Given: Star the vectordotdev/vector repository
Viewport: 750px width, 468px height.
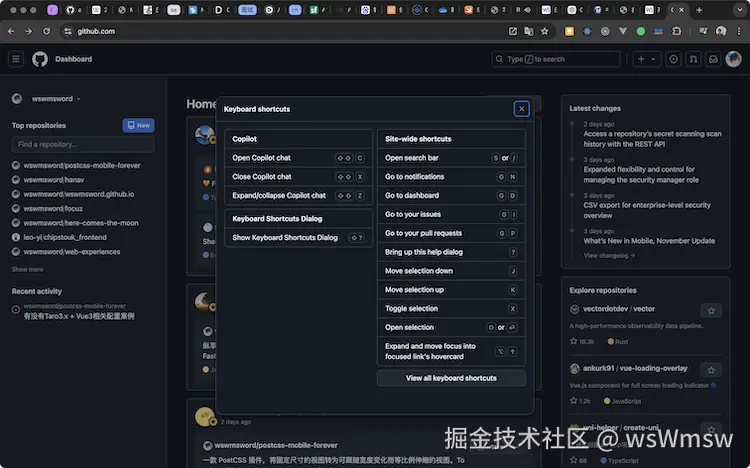Looking at the screenshot, I should click(711, 311).
